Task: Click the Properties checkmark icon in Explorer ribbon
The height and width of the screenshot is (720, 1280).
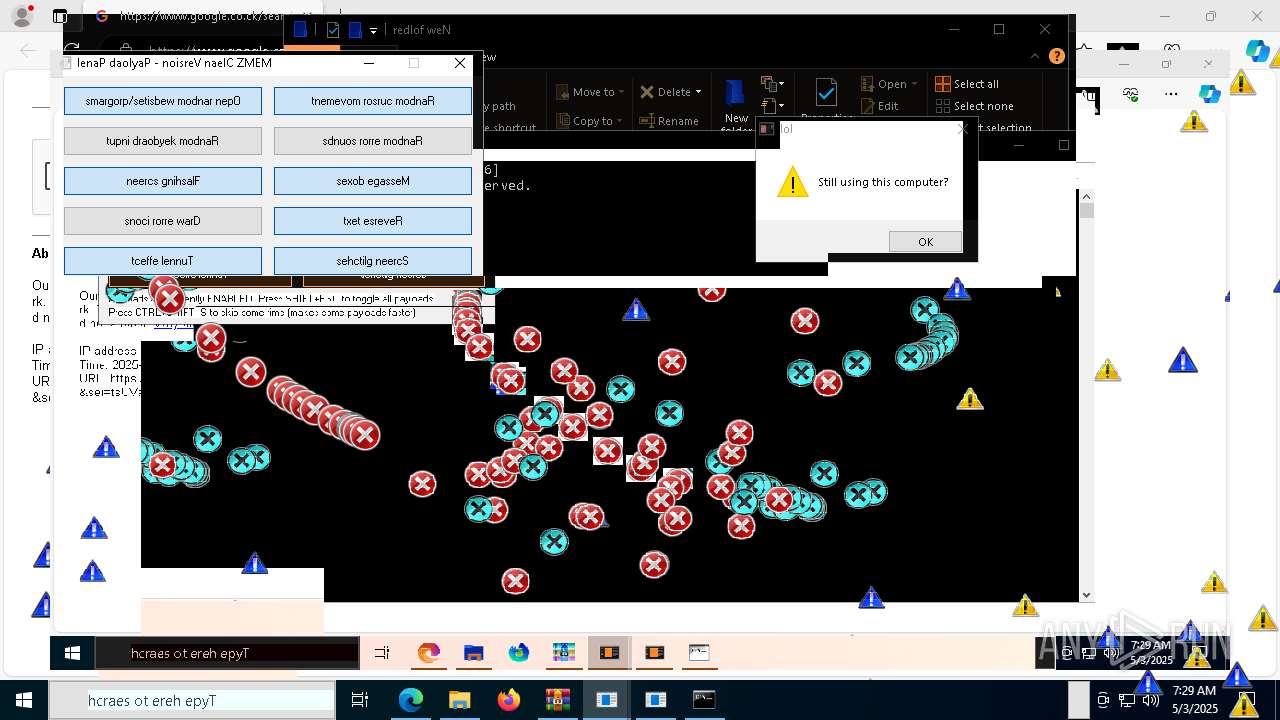Action: (826, 92)
